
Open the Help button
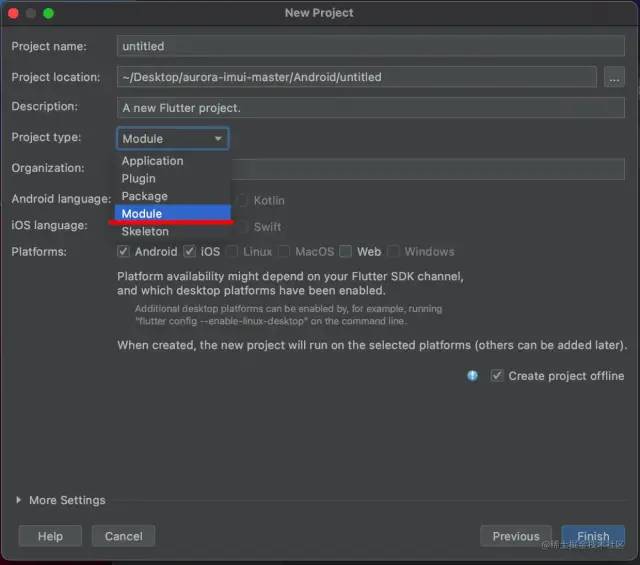(50, 536)
